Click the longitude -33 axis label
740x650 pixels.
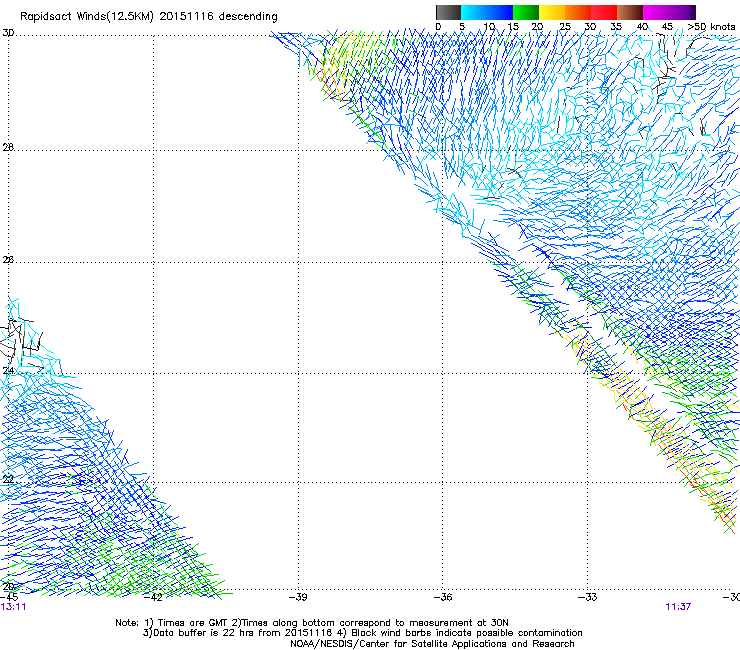point(588,597)
